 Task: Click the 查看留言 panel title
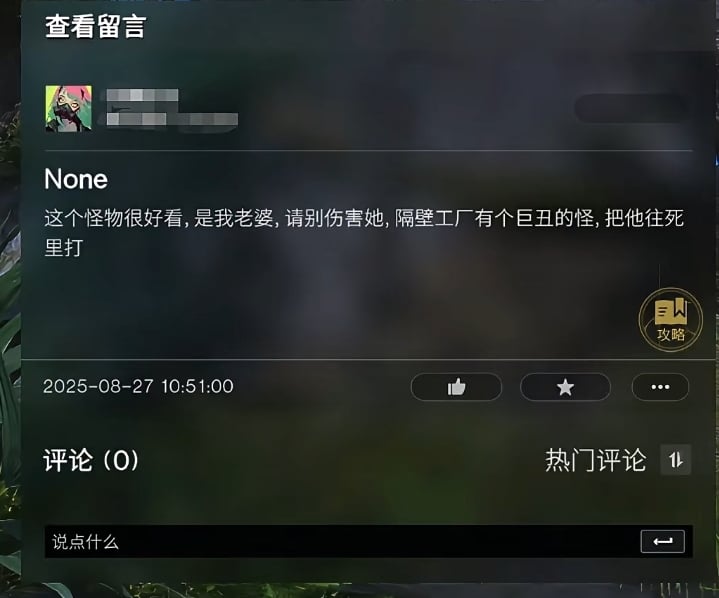pos(96,26)
